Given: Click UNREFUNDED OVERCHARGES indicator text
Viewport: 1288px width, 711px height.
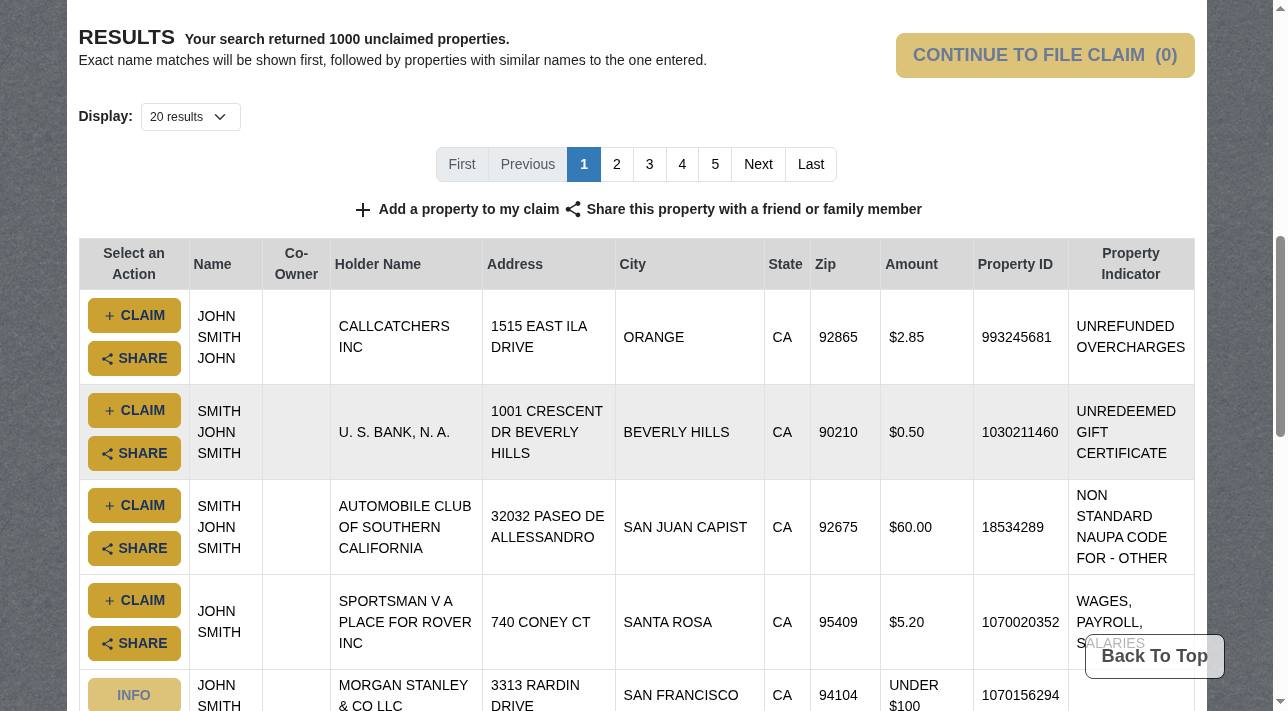Looking at the screenshot, I should pos(1131,337).
